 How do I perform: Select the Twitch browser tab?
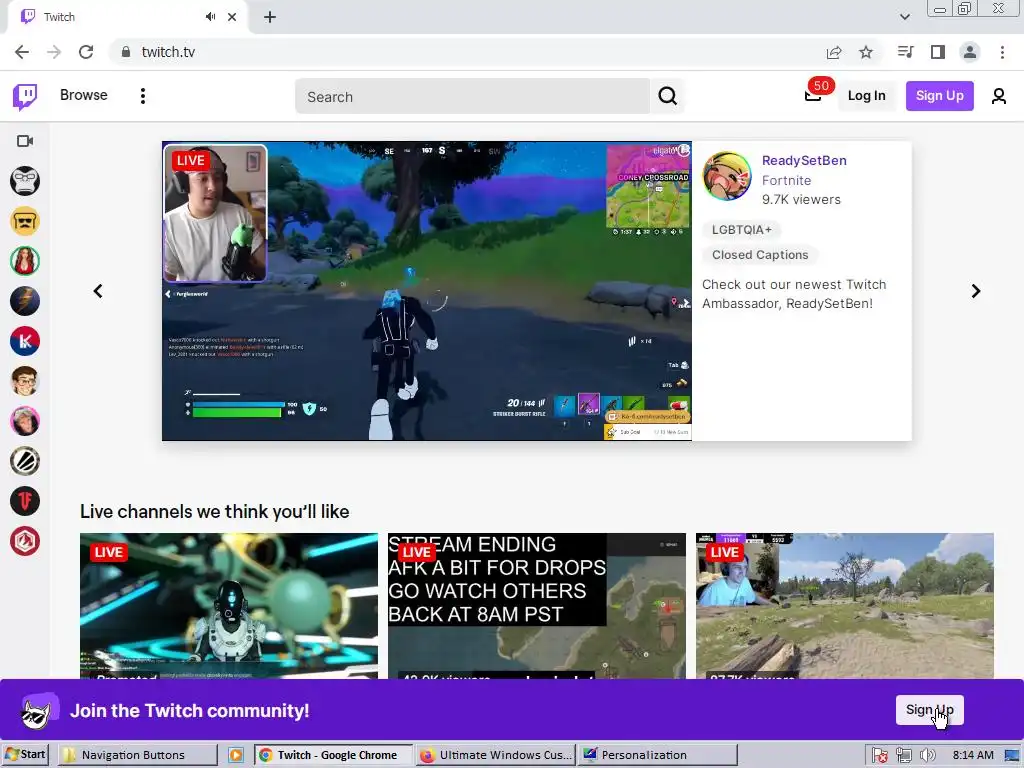click(x=127, y=18)
